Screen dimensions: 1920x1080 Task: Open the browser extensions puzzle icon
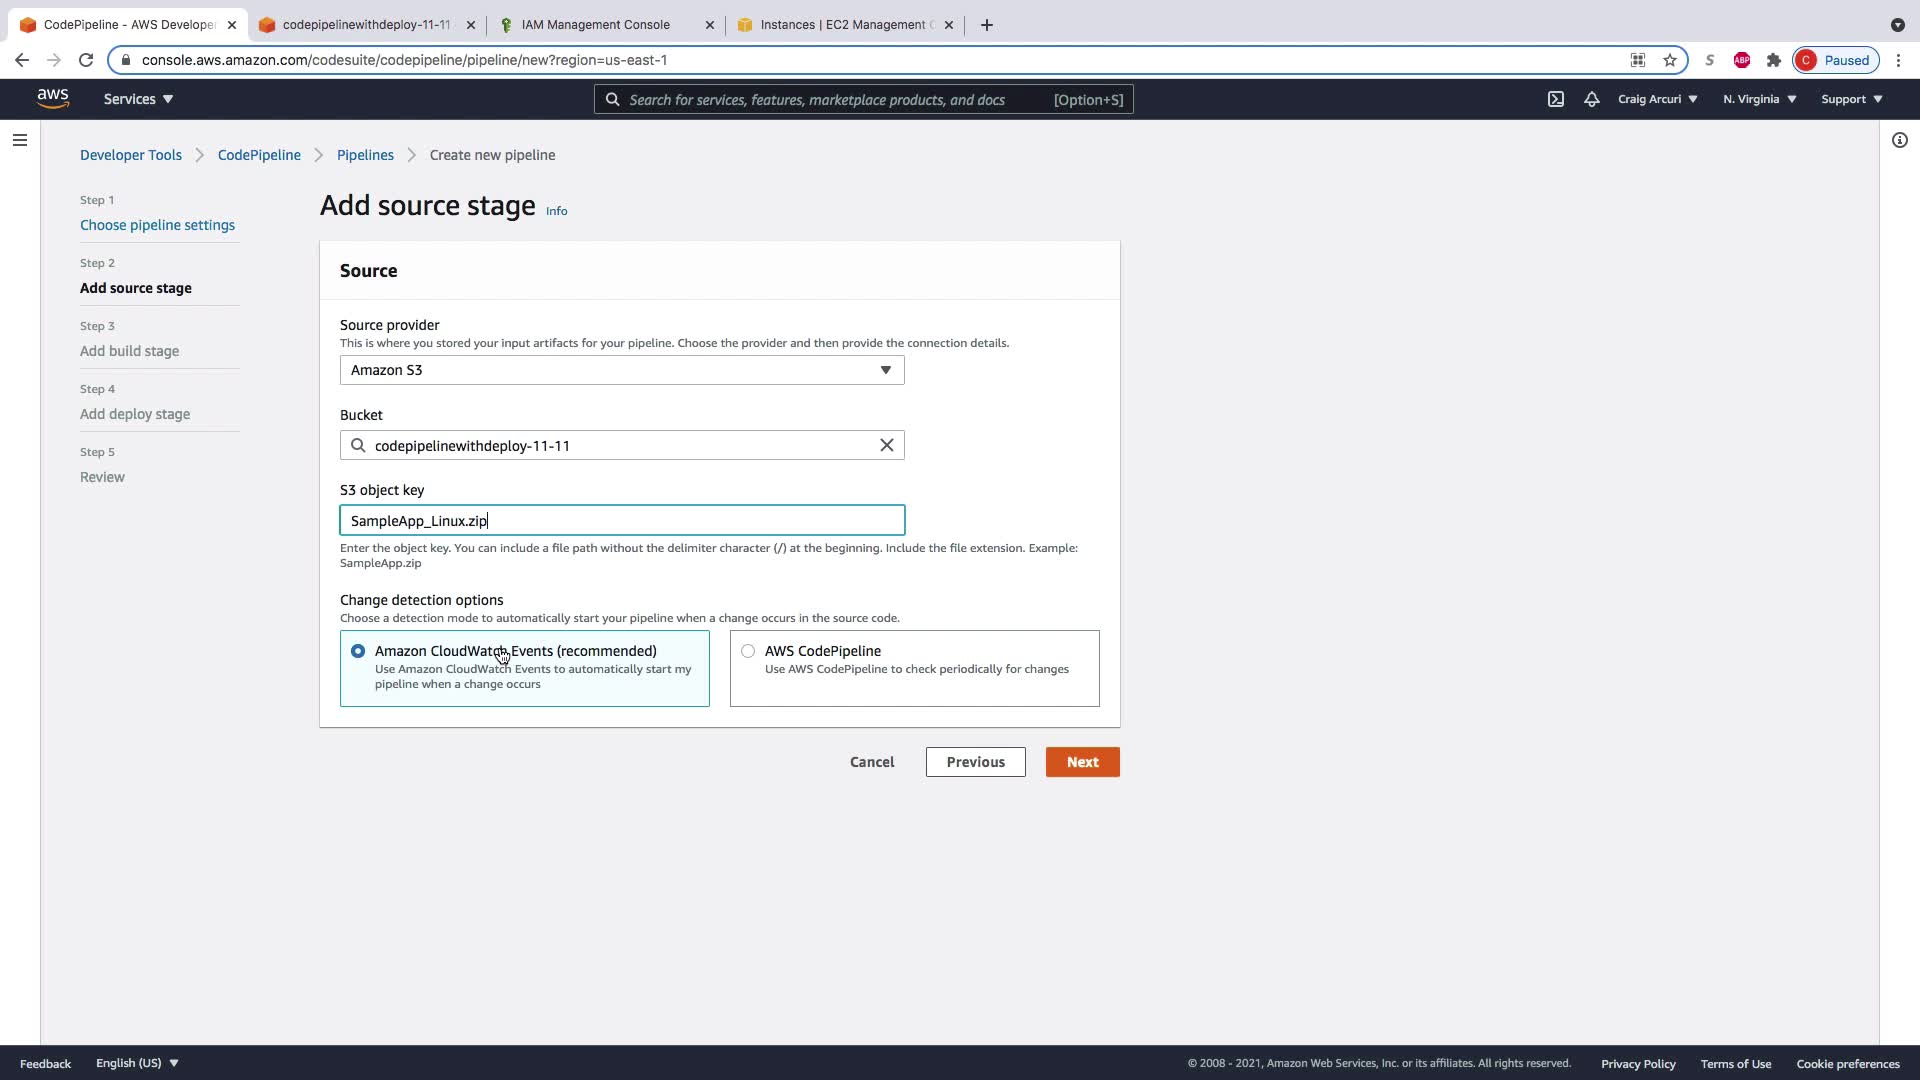click(x=1774, y=60)
